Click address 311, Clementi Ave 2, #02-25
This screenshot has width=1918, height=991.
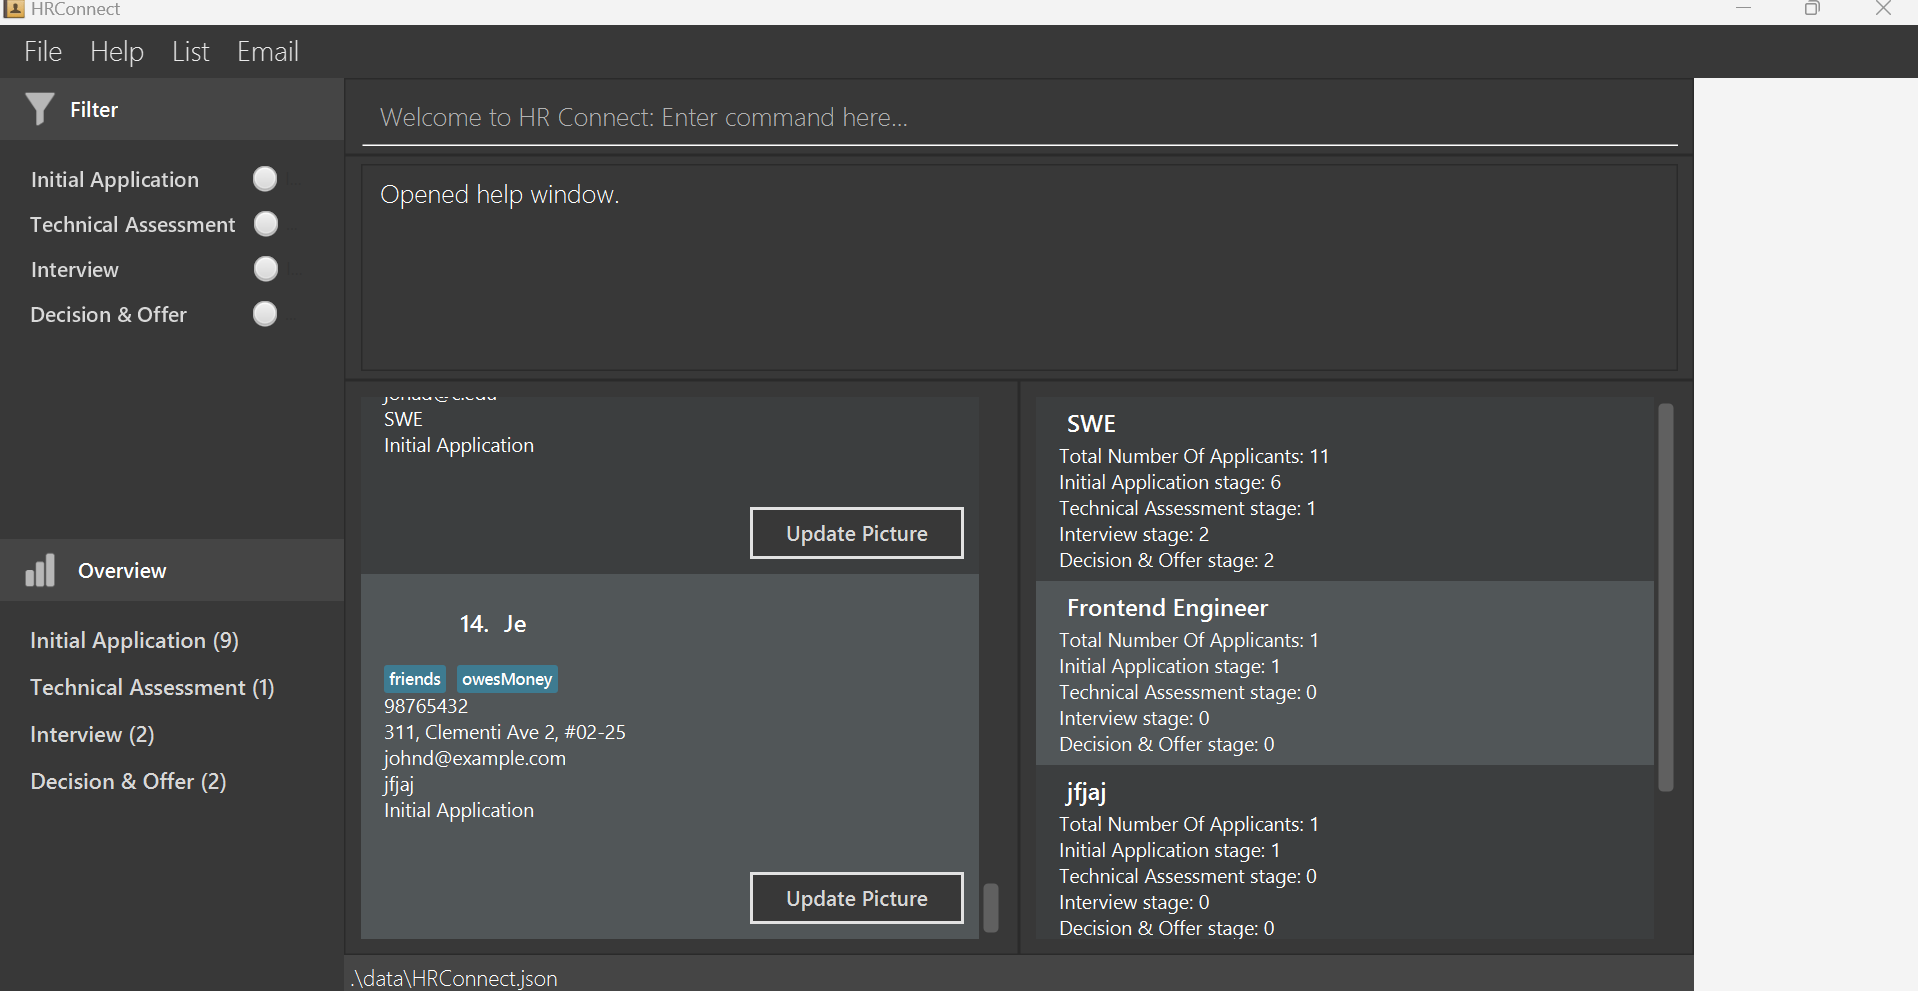(505, 732)
